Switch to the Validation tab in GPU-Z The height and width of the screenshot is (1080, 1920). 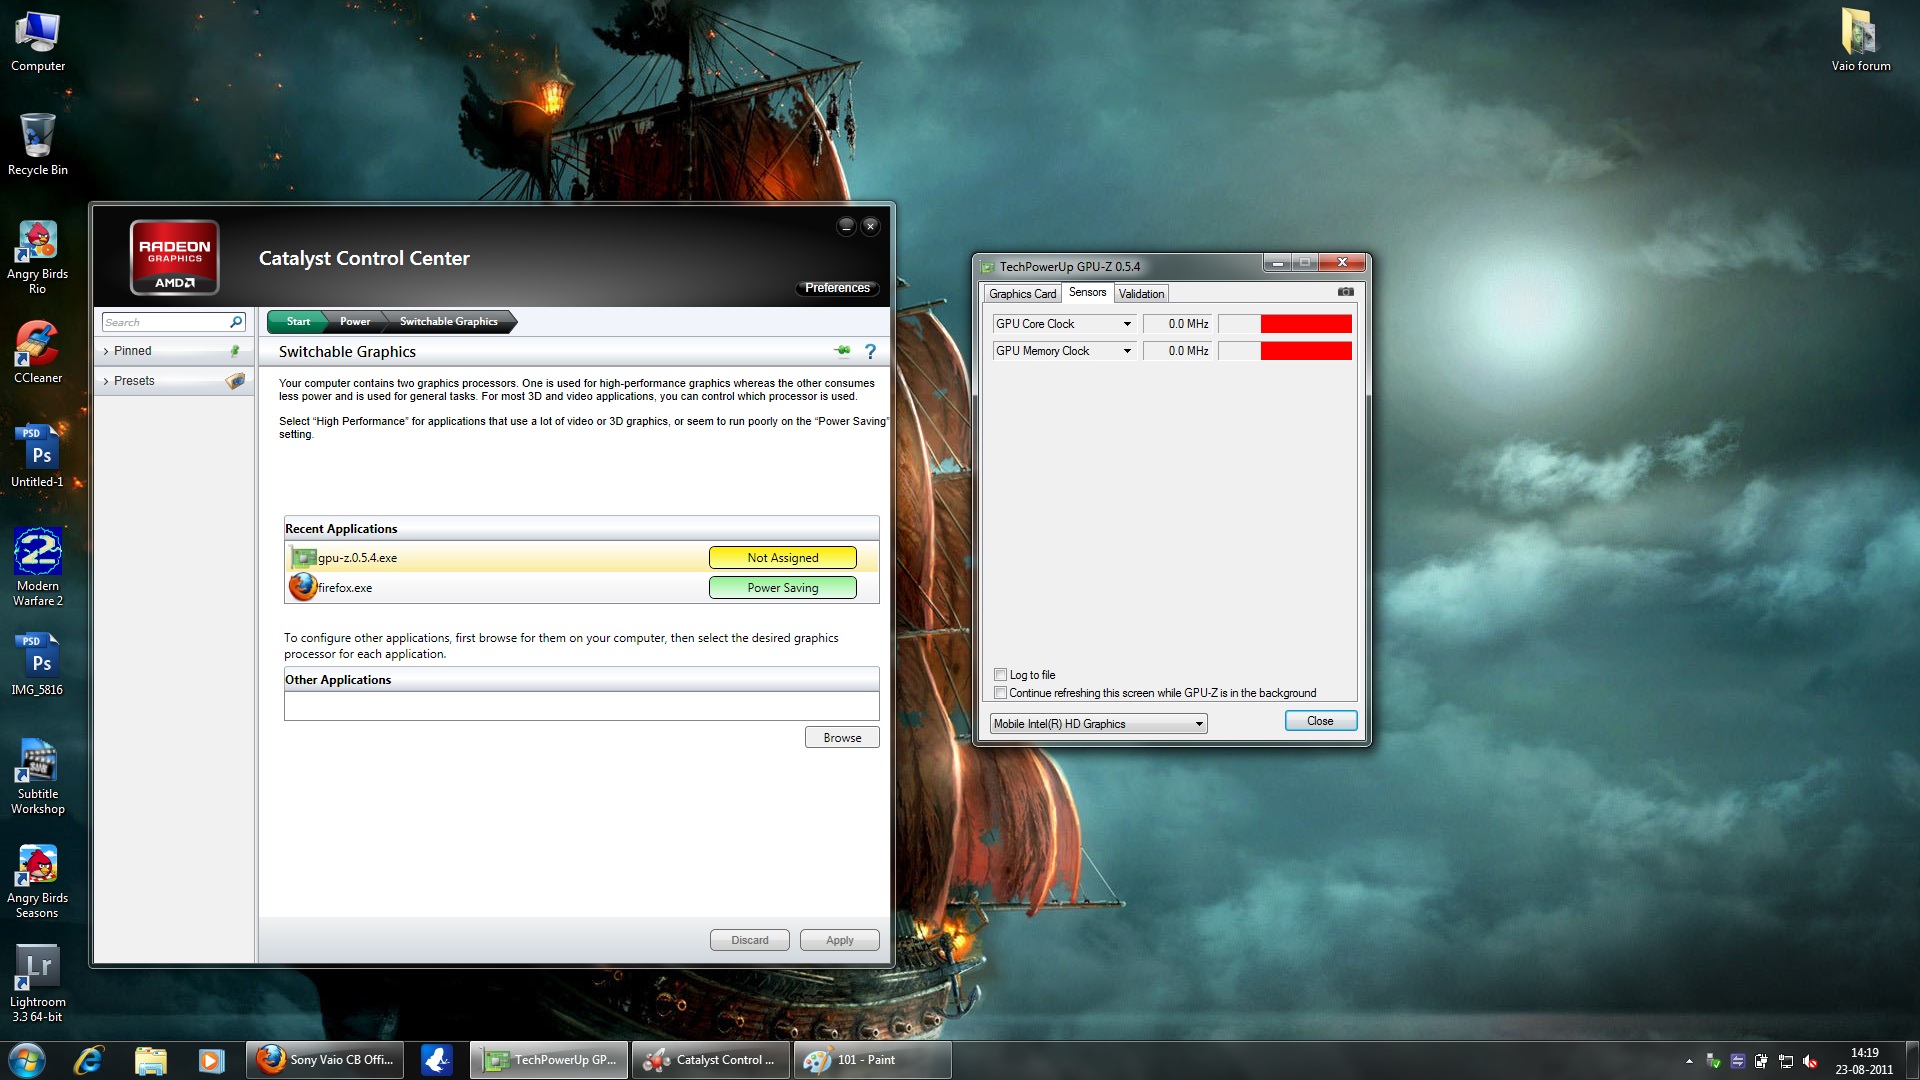coord(1141,293)
